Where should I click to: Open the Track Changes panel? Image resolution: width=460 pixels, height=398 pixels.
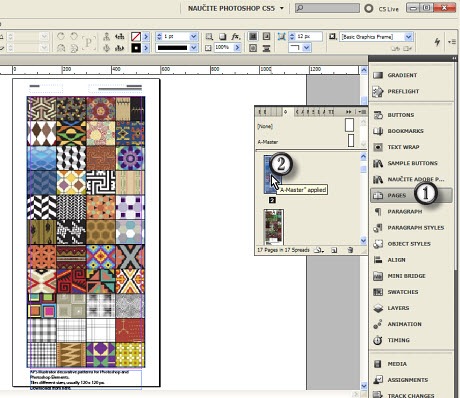[x=411, y=395]
